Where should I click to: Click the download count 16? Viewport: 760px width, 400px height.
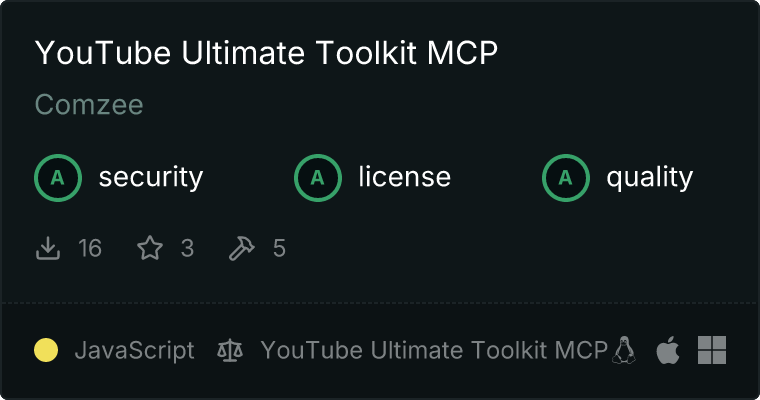(x=90, y=248)
